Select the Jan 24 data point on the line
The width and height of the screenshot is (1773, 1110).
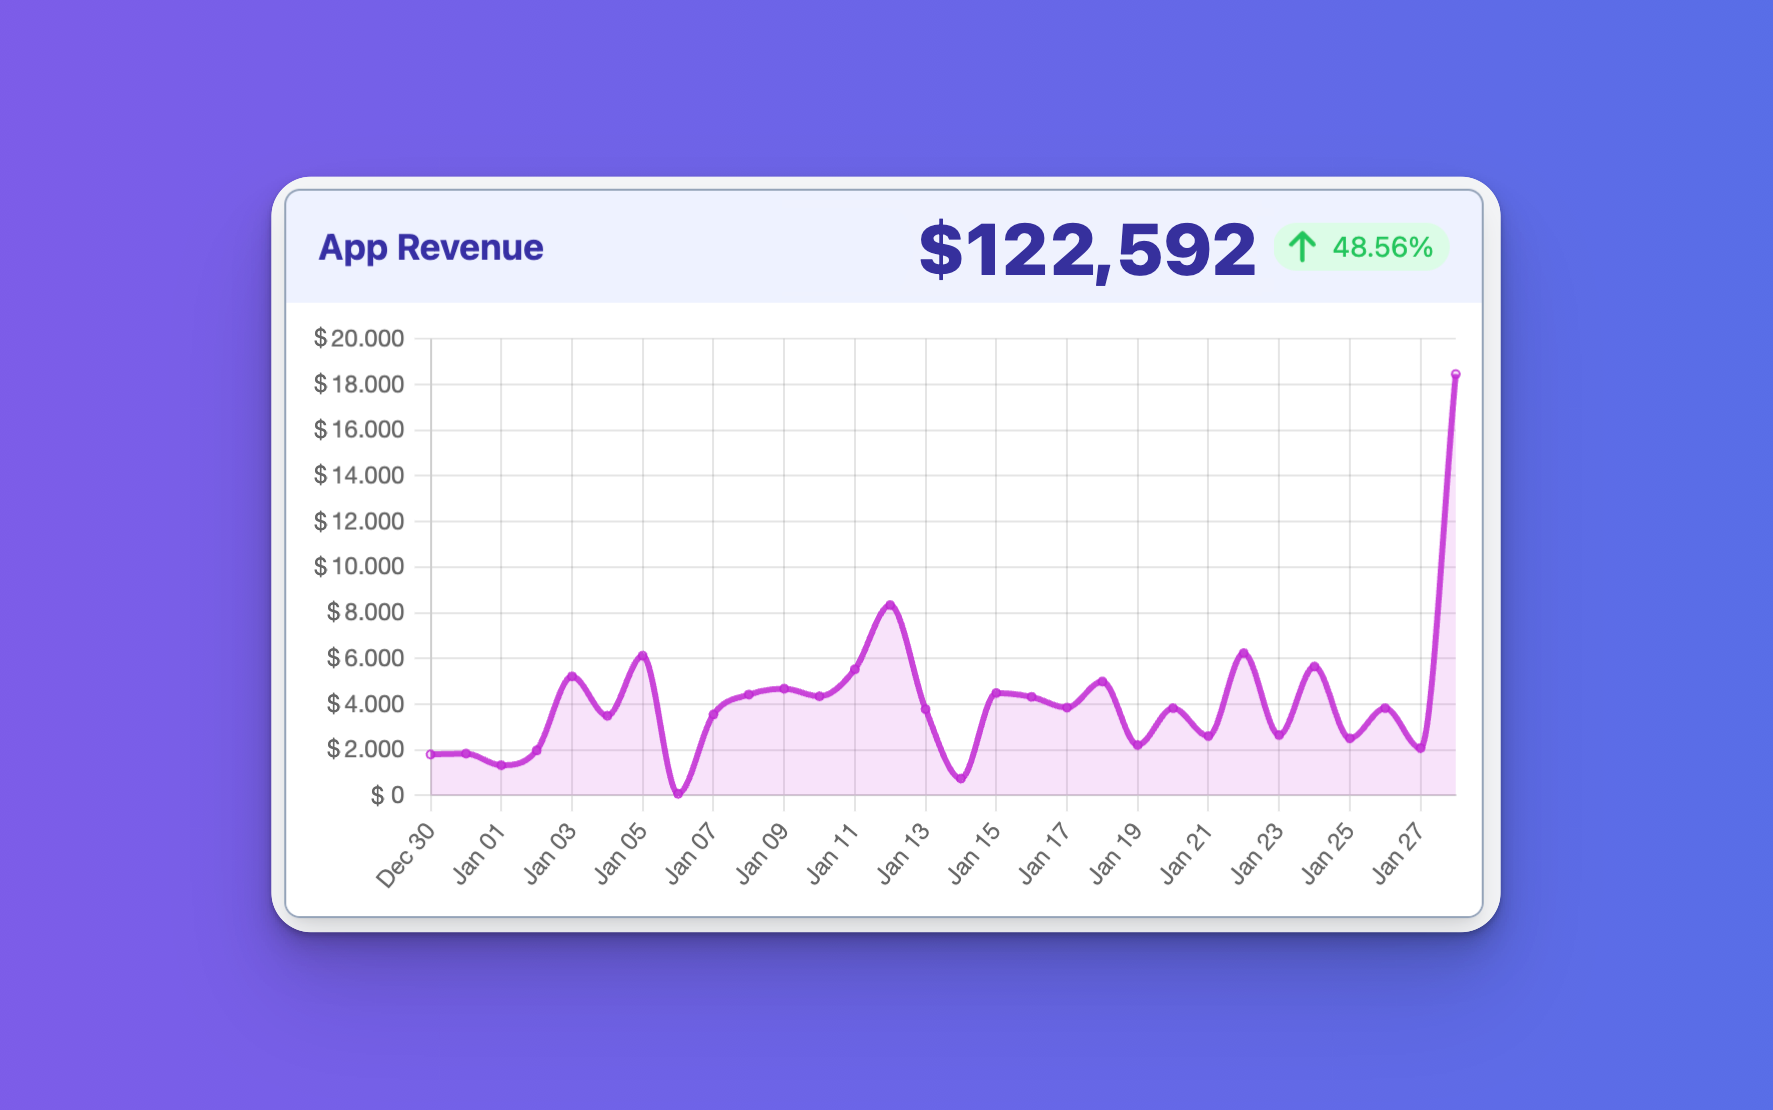click(1314, 667)
